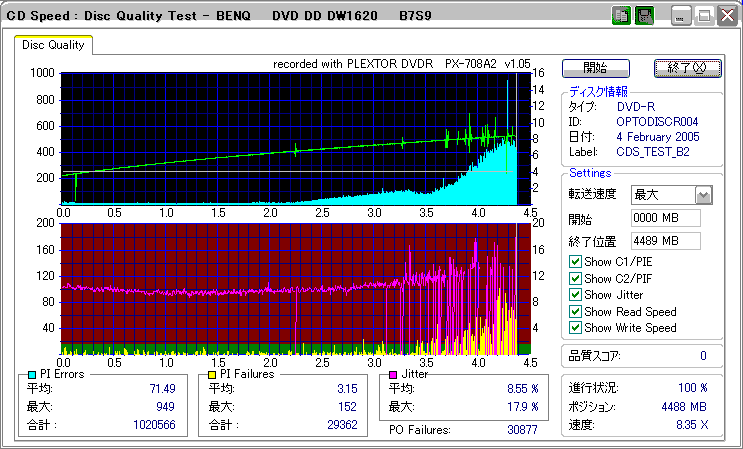Click the disabled maximize window button
The height and width of the screenshot is (449, 743).
tap(703, 16)
